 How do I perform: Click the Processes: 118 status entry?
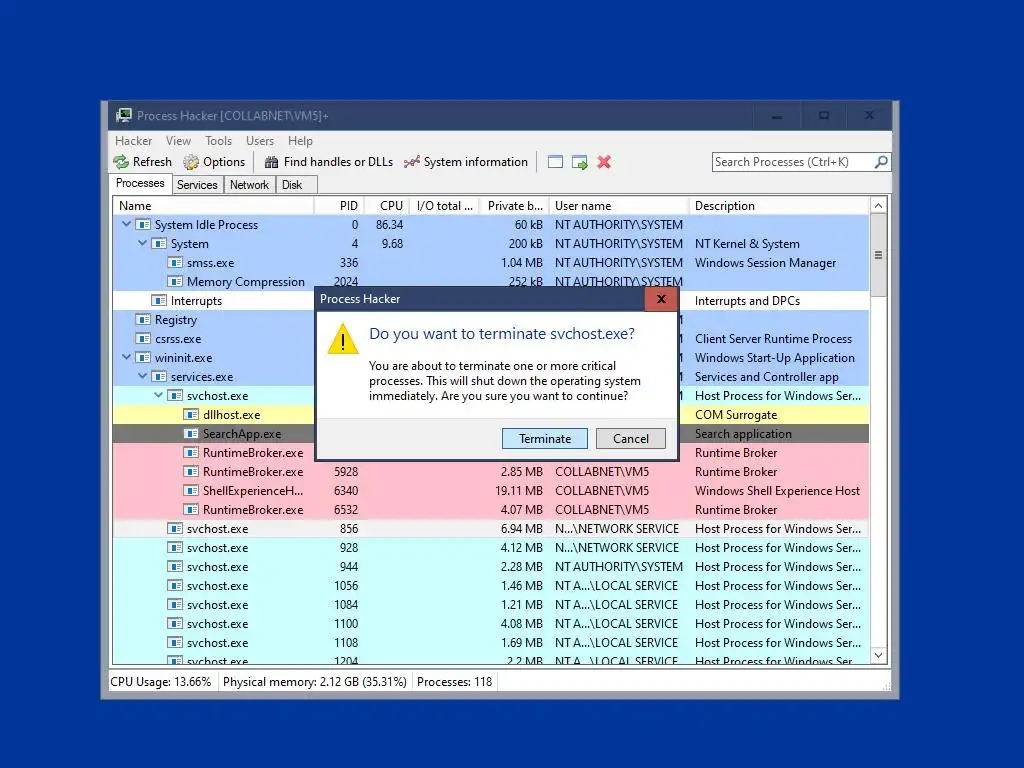tap(455, 682)
